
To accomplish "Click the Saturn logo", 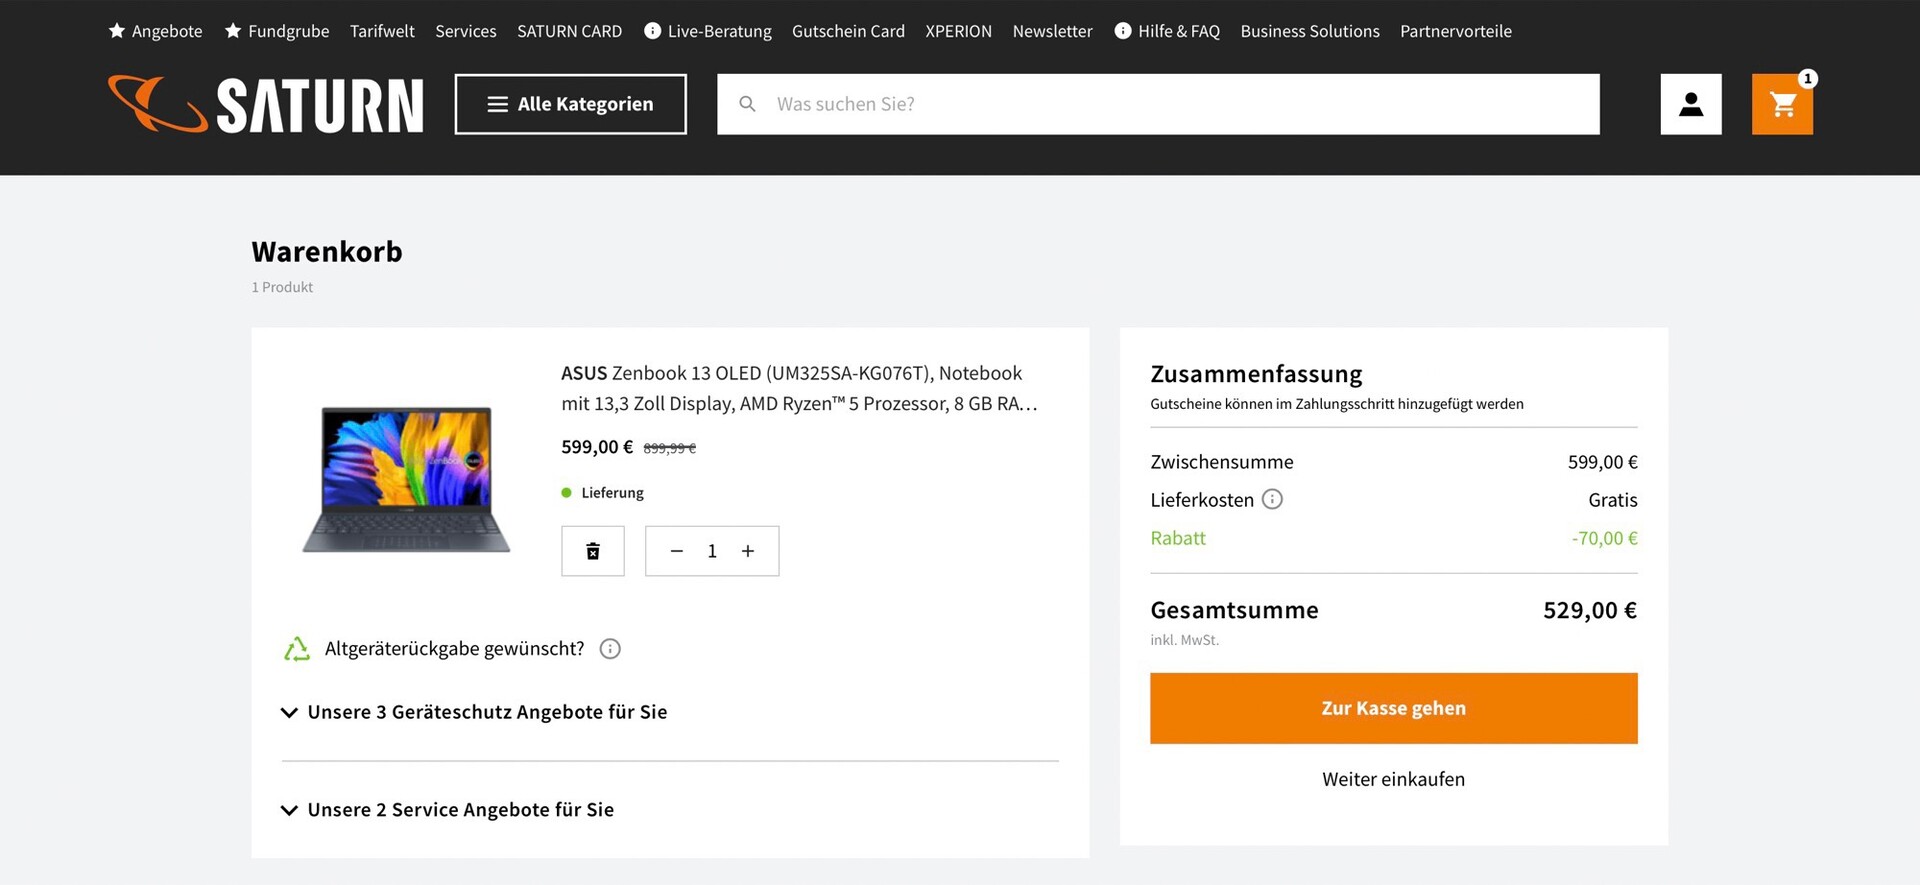I will click(x=266, y=104).
